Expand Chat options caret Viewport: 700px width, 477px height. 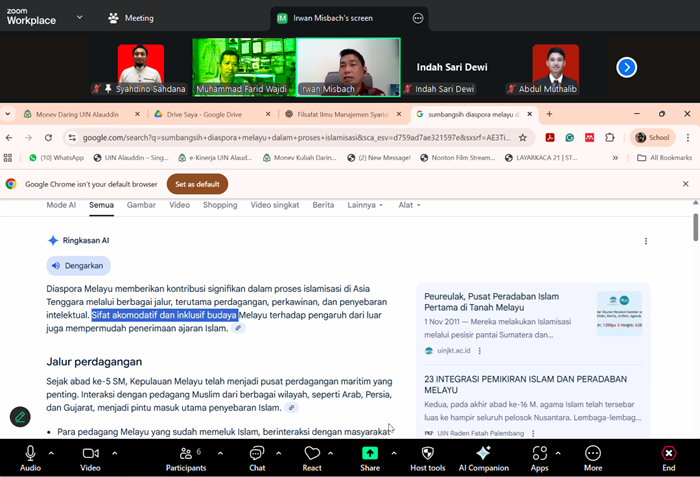click(x=279, y=453)
